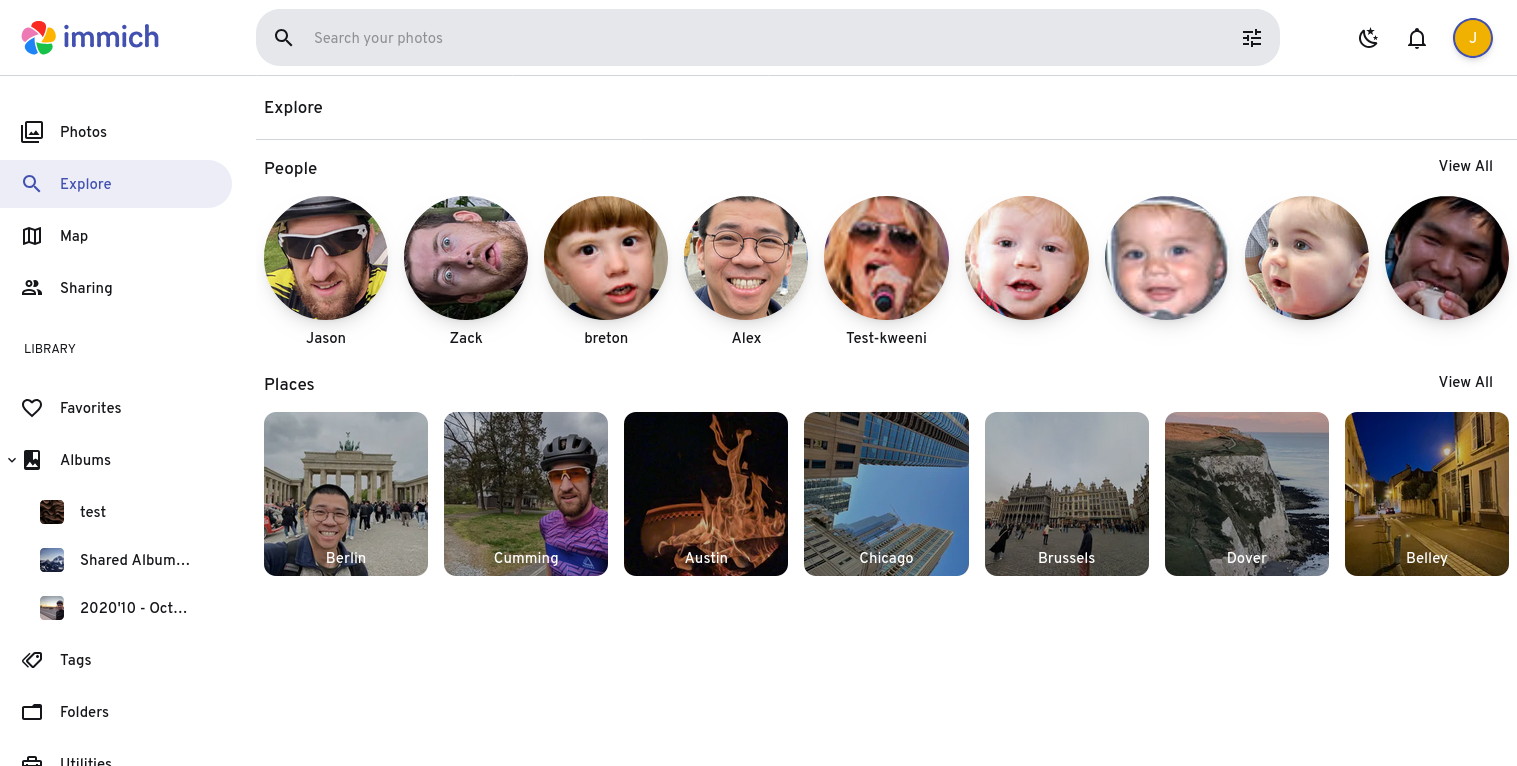Go to the Map page
Image resolution: width=1517 pixels, height=766 pixels.
click(74, 236)
